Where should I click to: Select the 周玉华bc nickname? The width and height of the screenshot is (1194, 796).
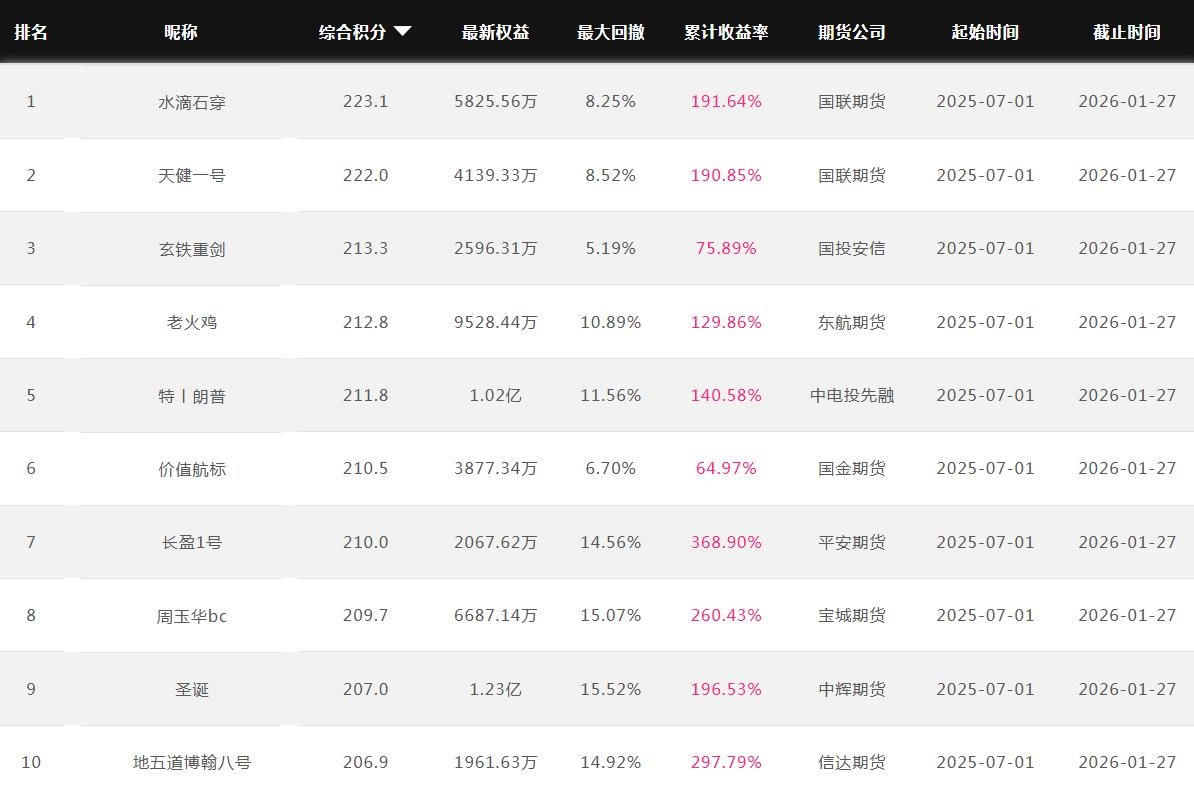[192, 616]
